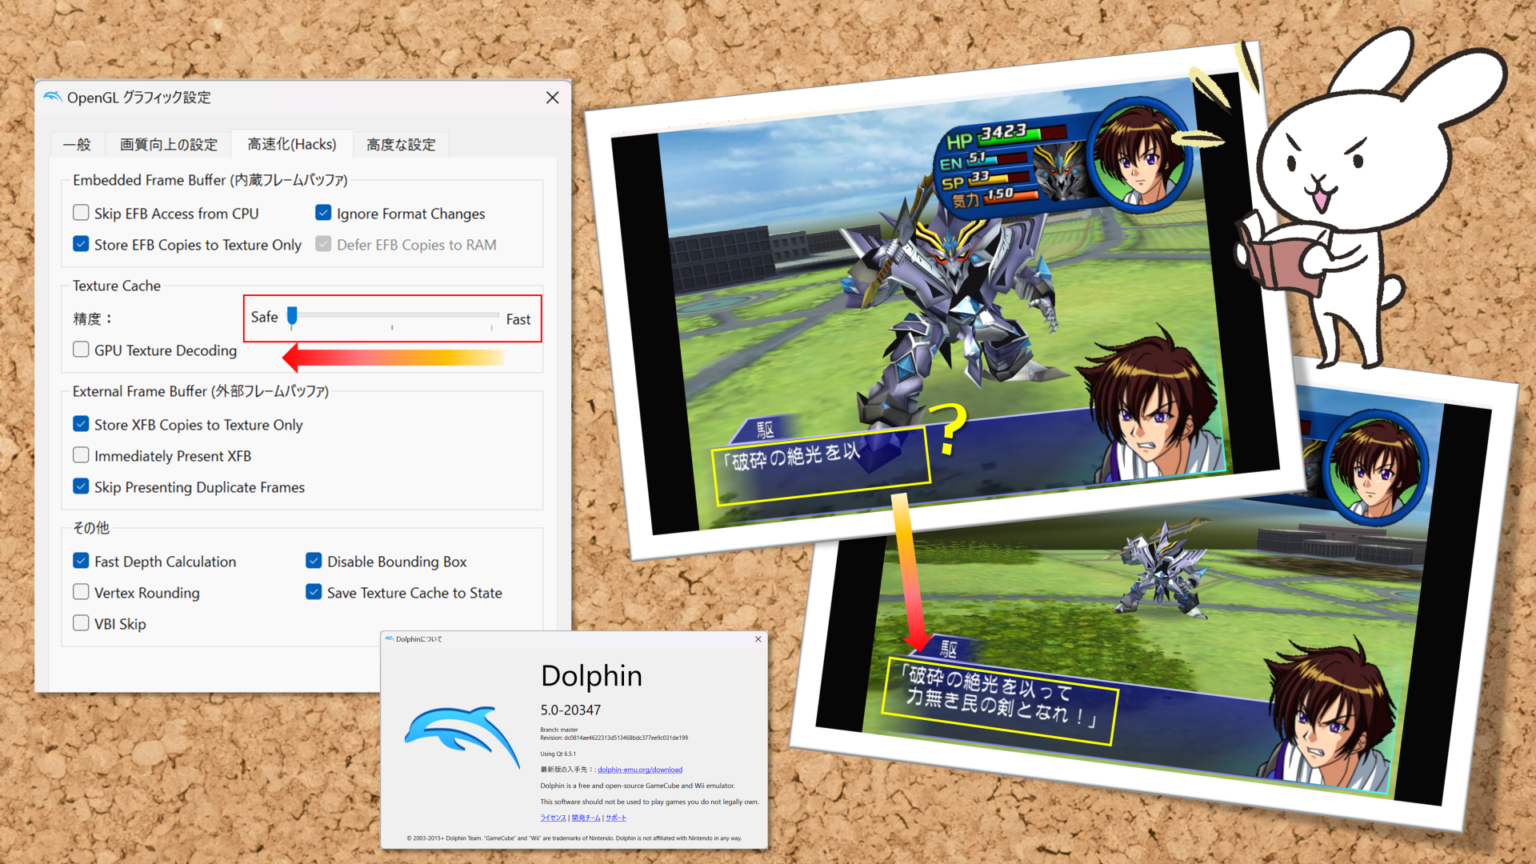This screenshot has height=864, width=1536.
Task: Uncheck Ignore Format Changes
Action: pos(323,213)
